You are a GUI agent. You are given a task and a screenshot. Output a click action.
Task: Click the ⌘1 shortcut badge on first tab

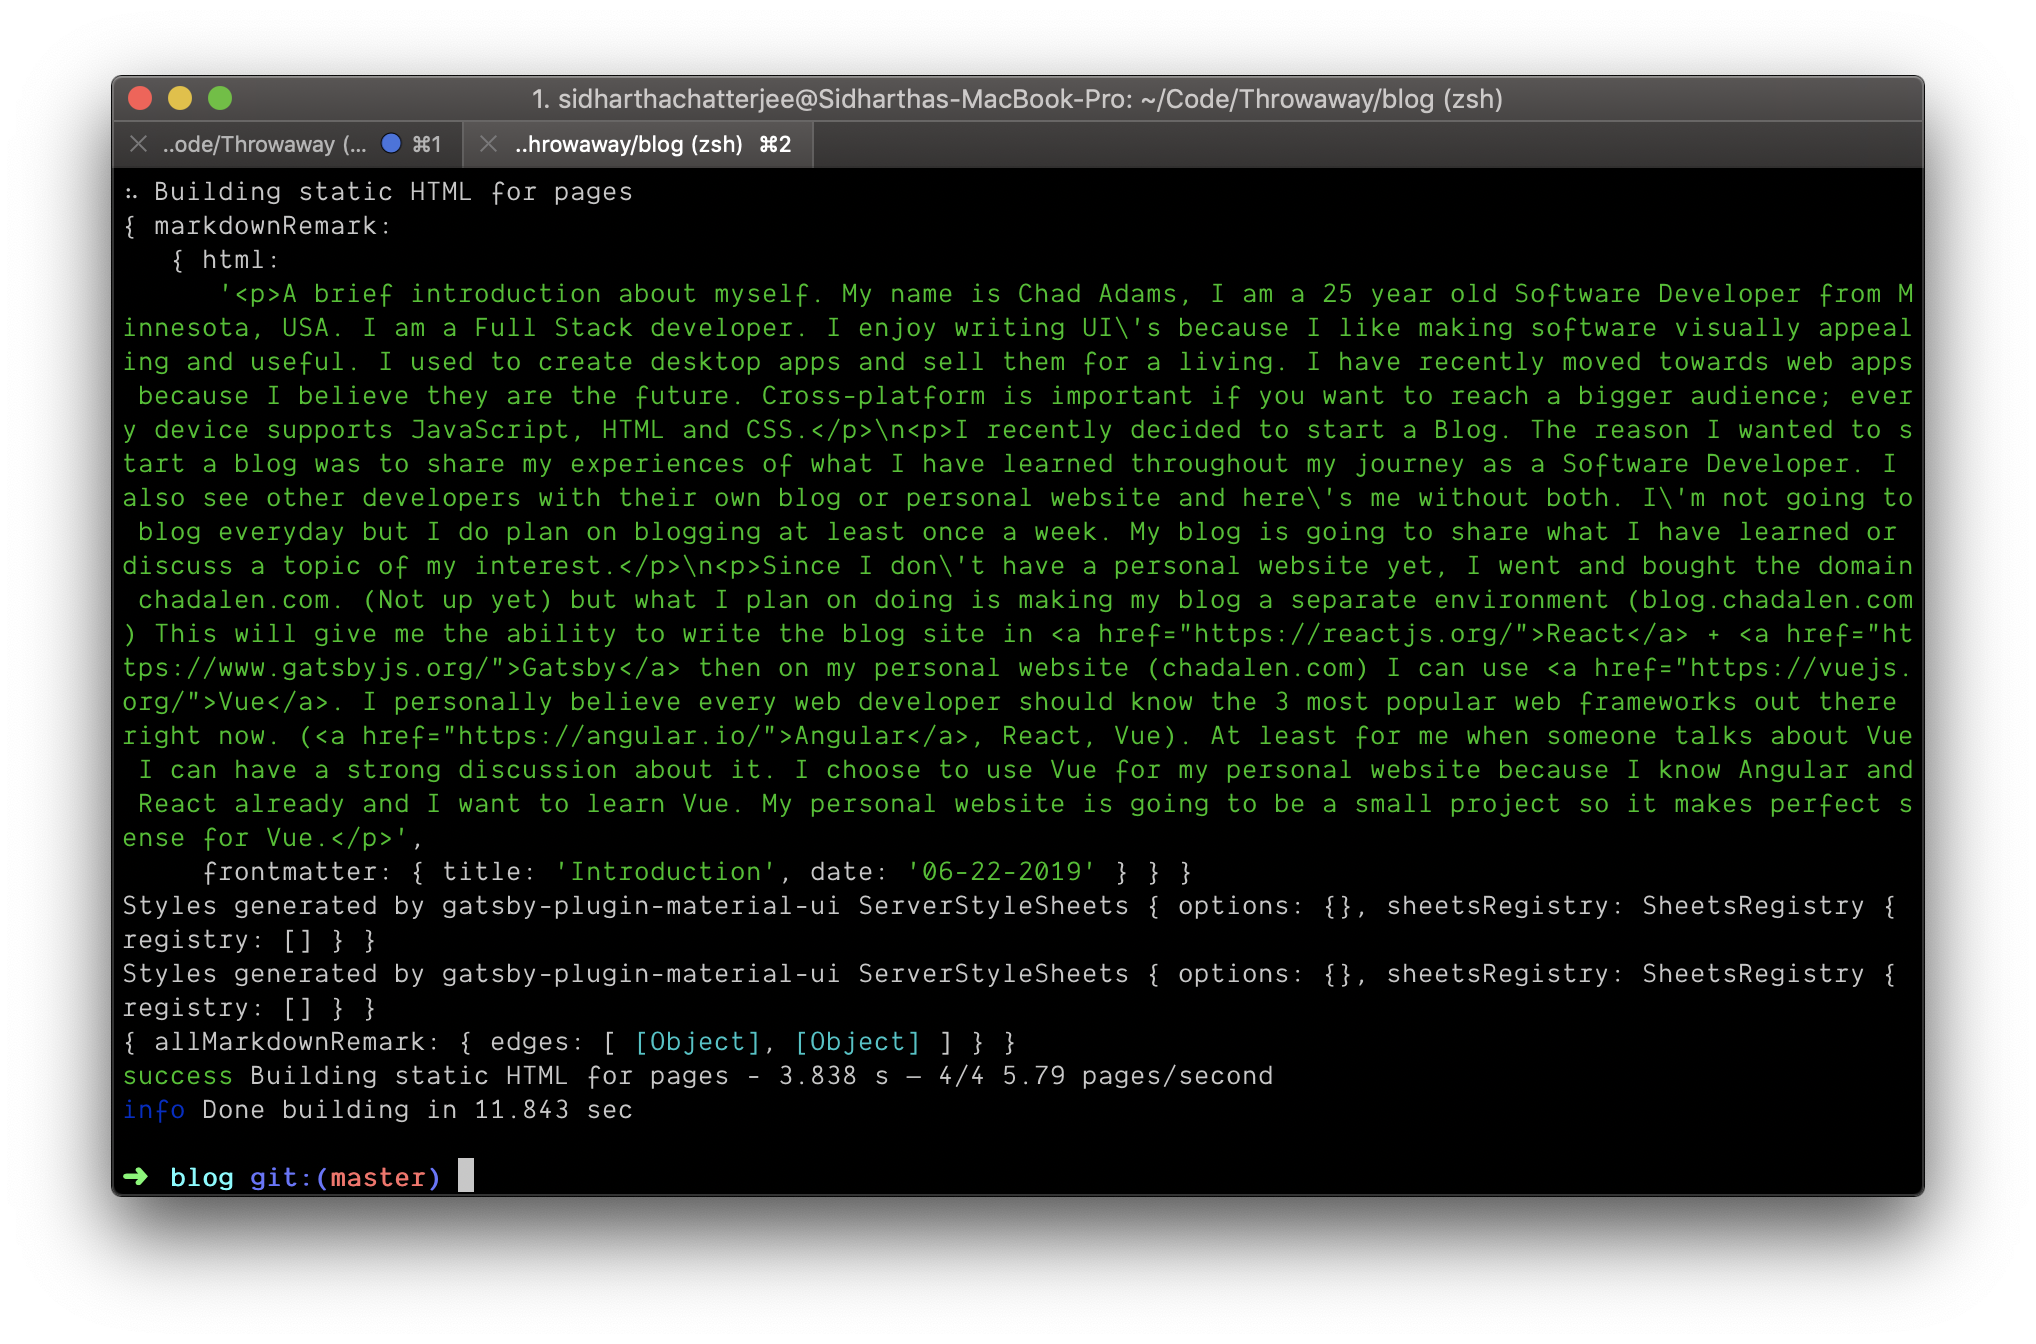click(x=426, y=143)
